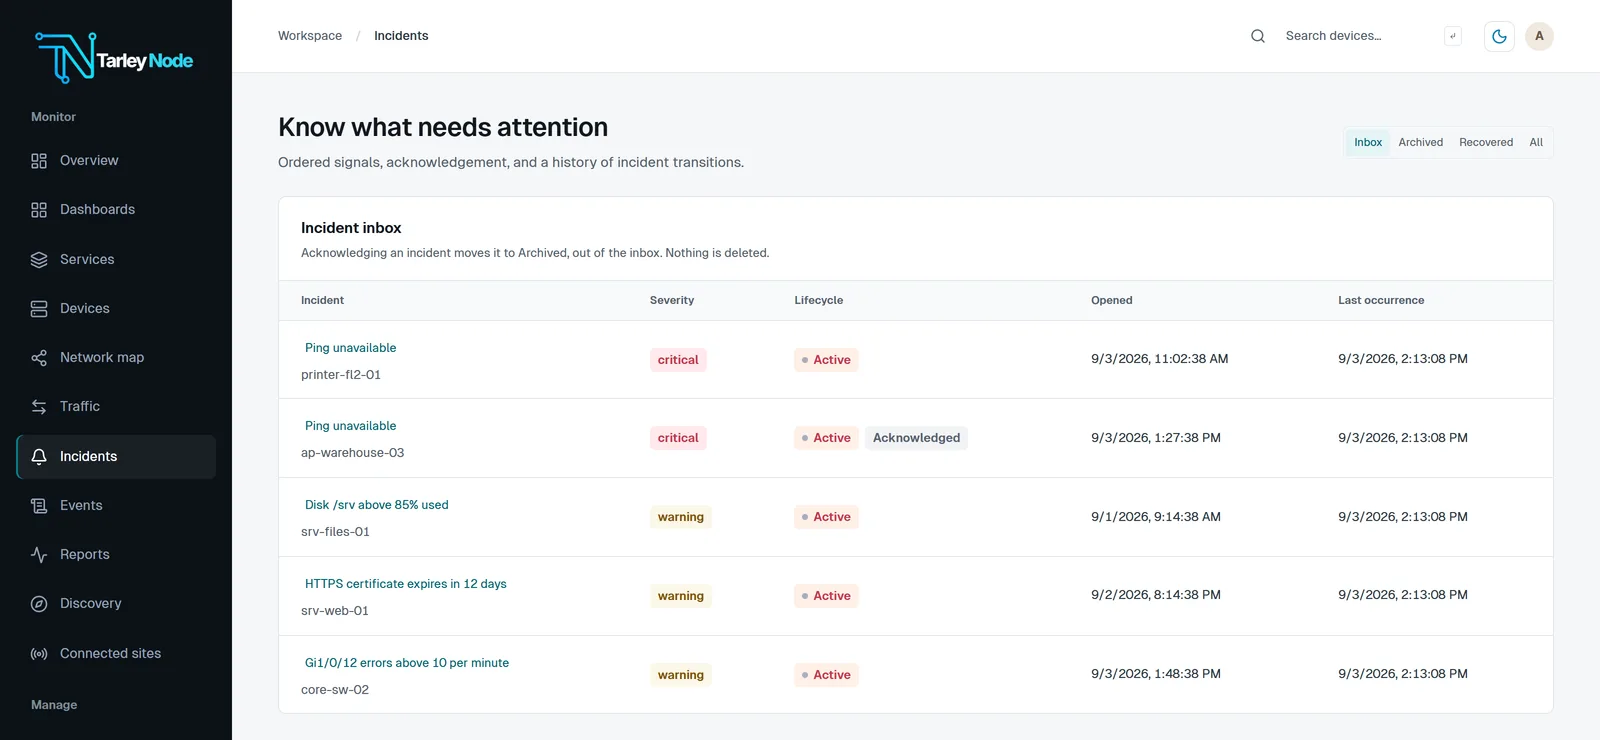Click the enter key hint in search
This screenshot has width=1600, height=740.
(x=1453, y=36)
